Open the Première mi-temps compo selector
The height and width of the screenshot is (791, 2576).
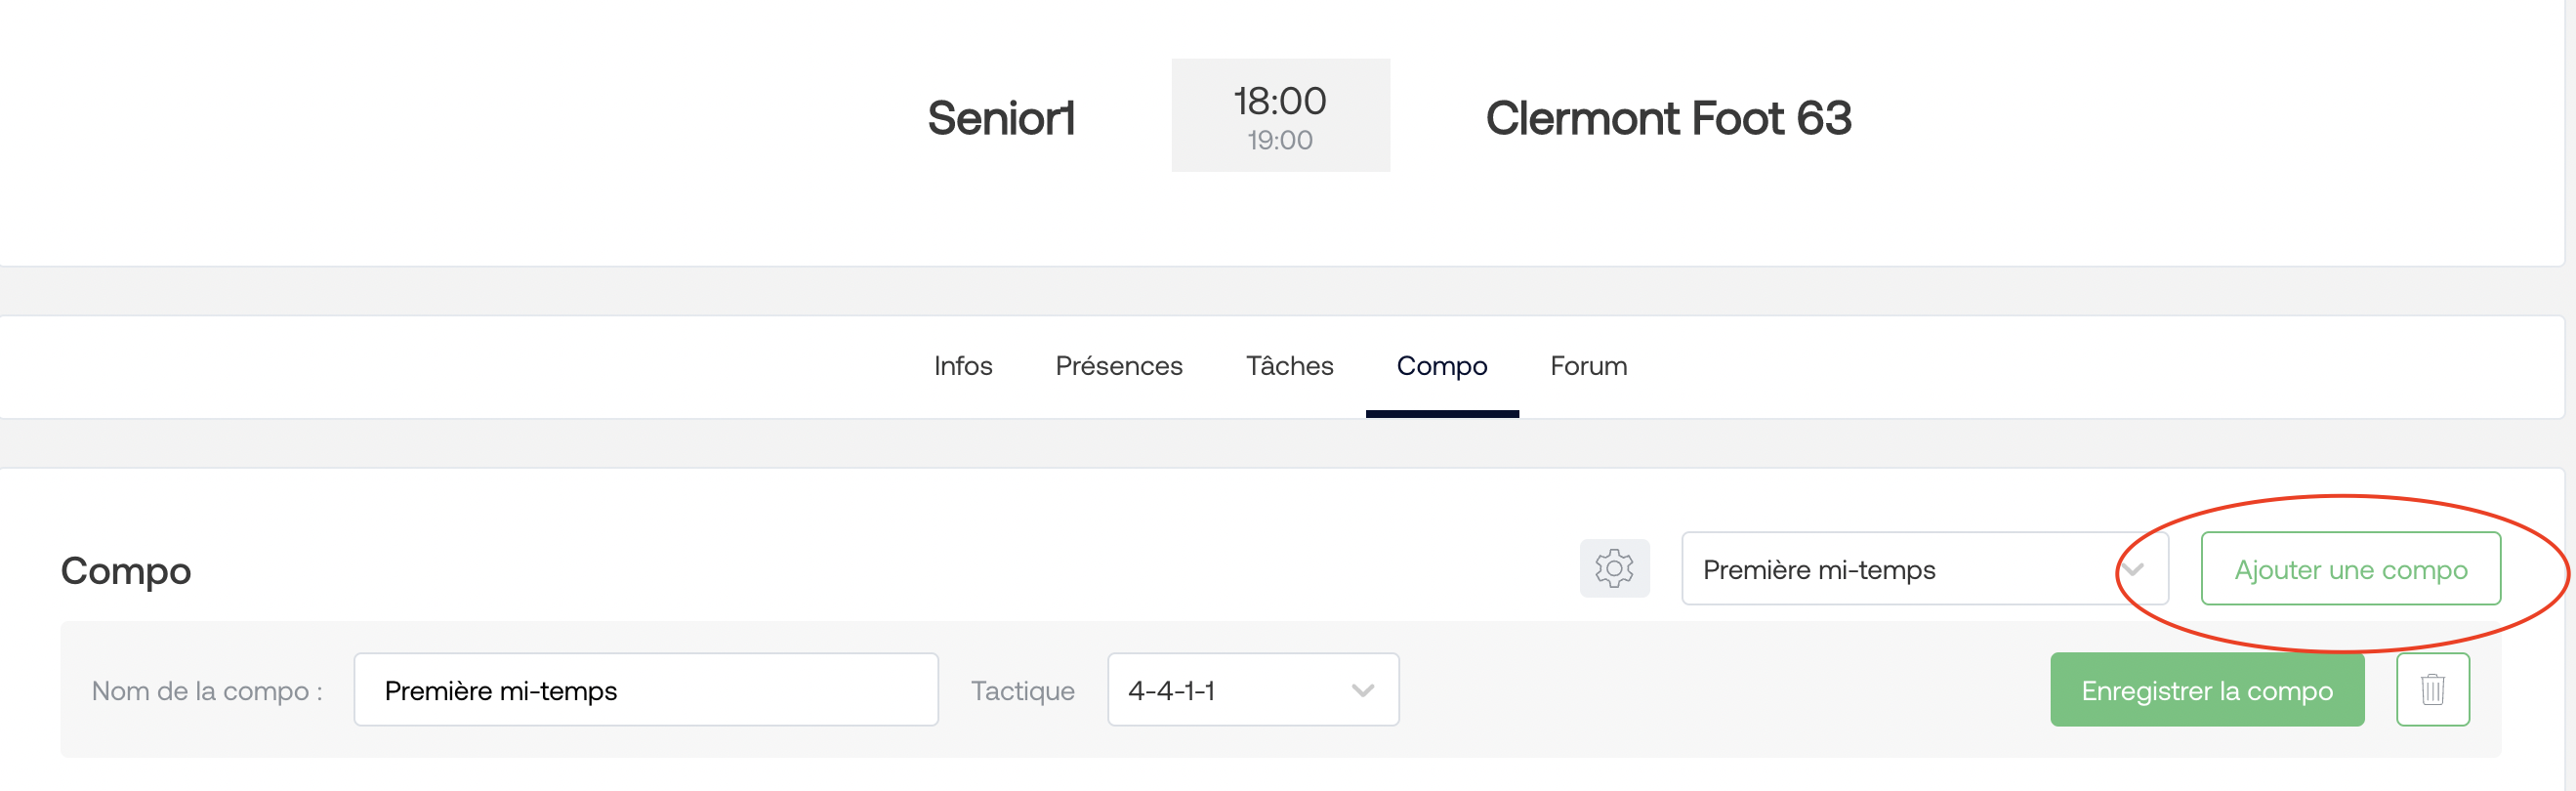click(1925, 569)
